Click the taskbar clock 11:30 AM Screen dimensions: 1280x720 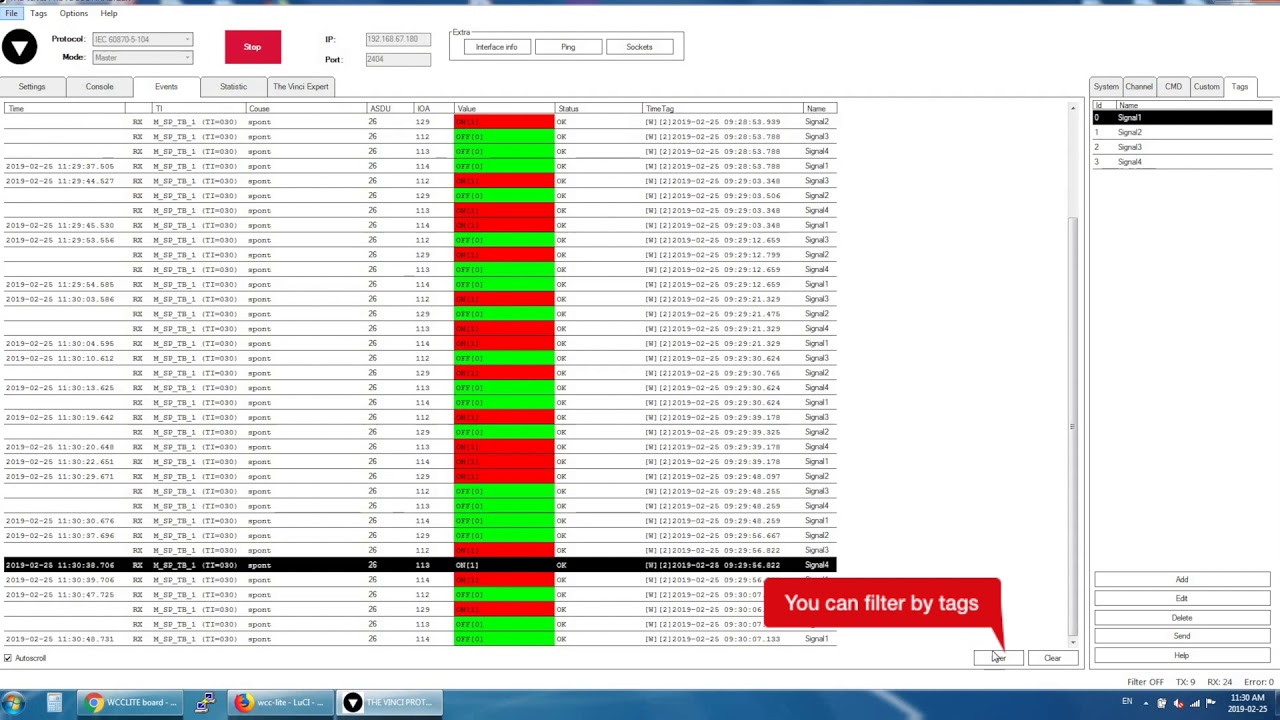(x=1247, y=698)
